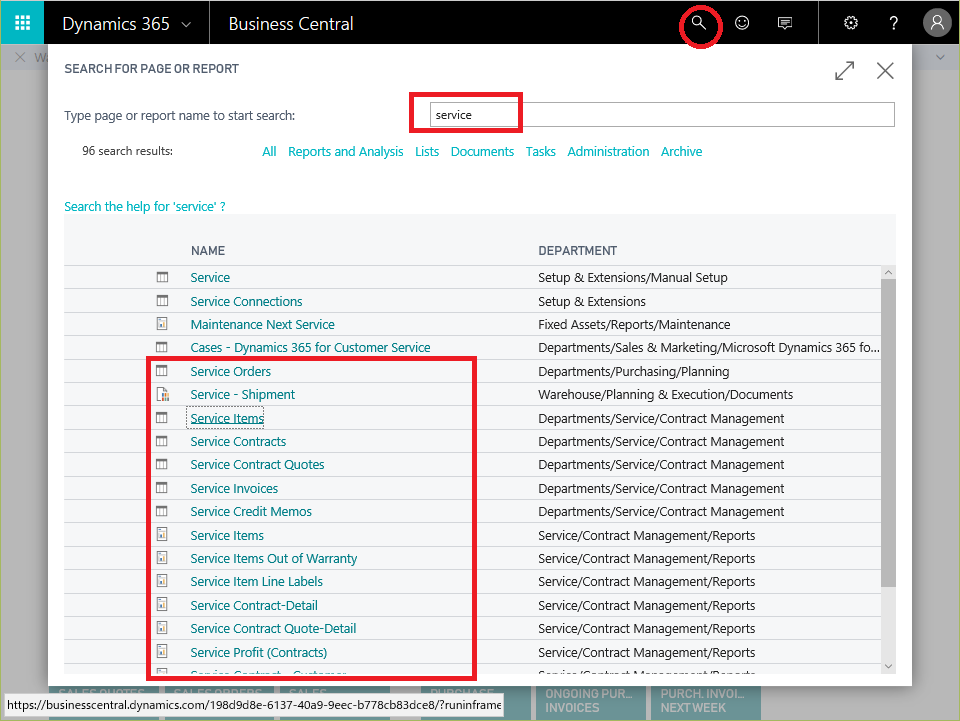
Task: Open the settings gear icon
Action: (851, 23)
